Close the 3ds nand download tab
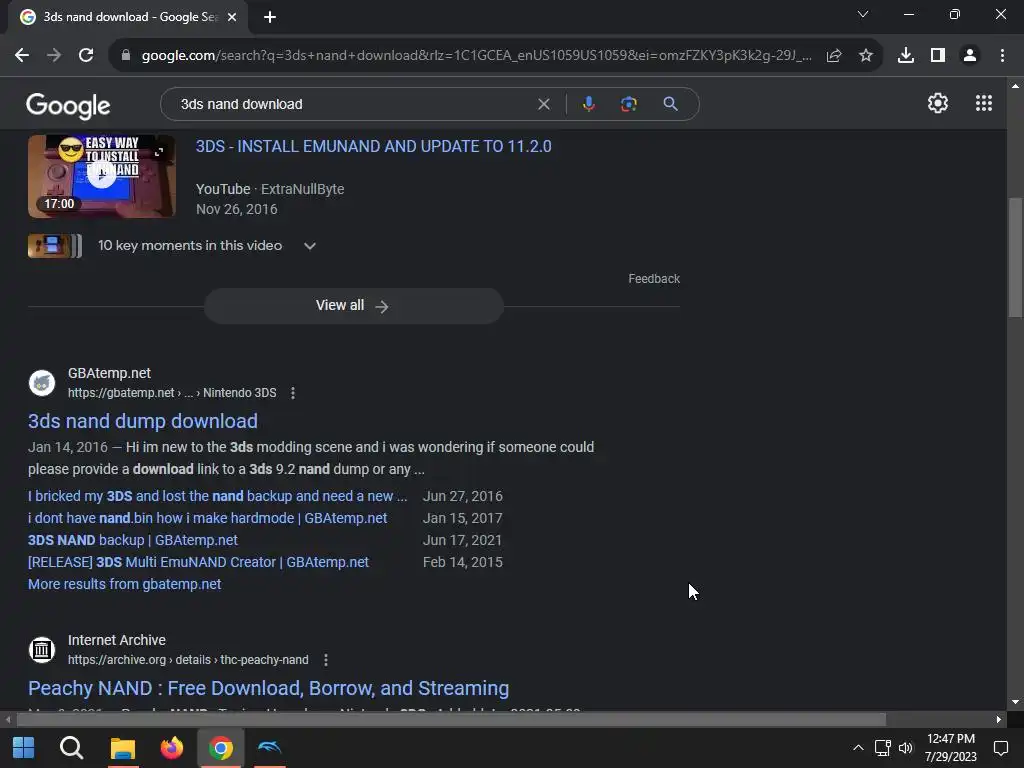This screenshot has width=1024, height=768. [x=232, y=17]
